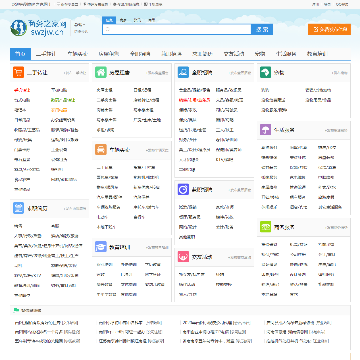
Task: Select the highlighted blue tab above search box
Action: coord(109,20)
